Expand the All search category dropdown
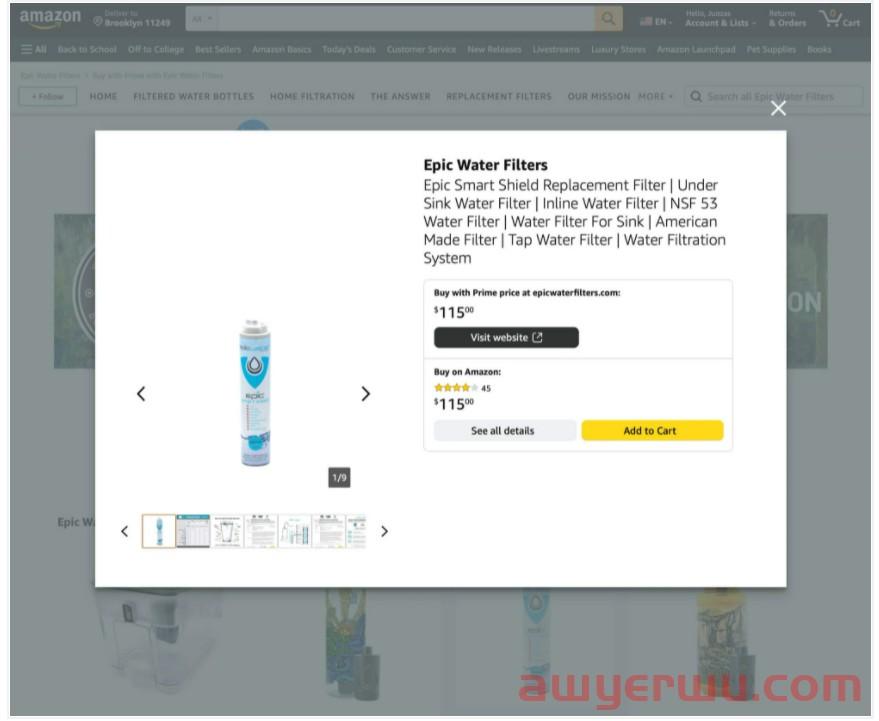Viewport: 879px width, 721px height. click(202, 19)
